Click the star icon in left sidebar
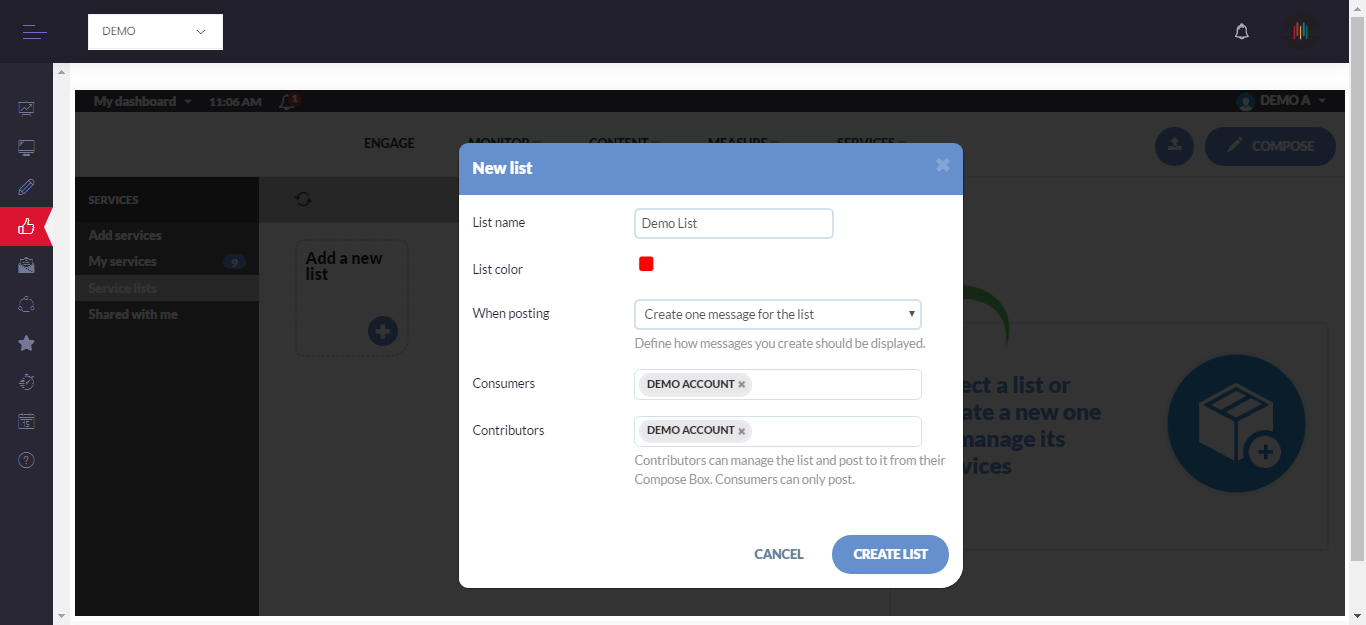The height and width of the screenshot is (625, 1366). point(27,343)
